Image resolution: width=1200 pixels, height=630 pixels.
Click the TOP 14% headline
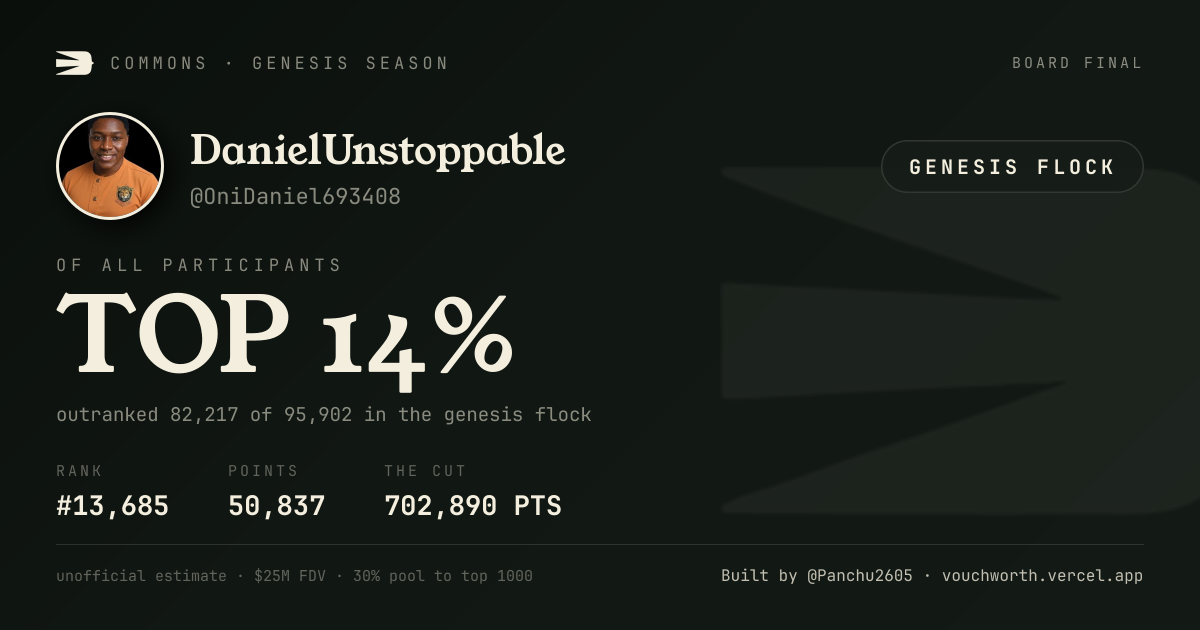click(285, 336)
